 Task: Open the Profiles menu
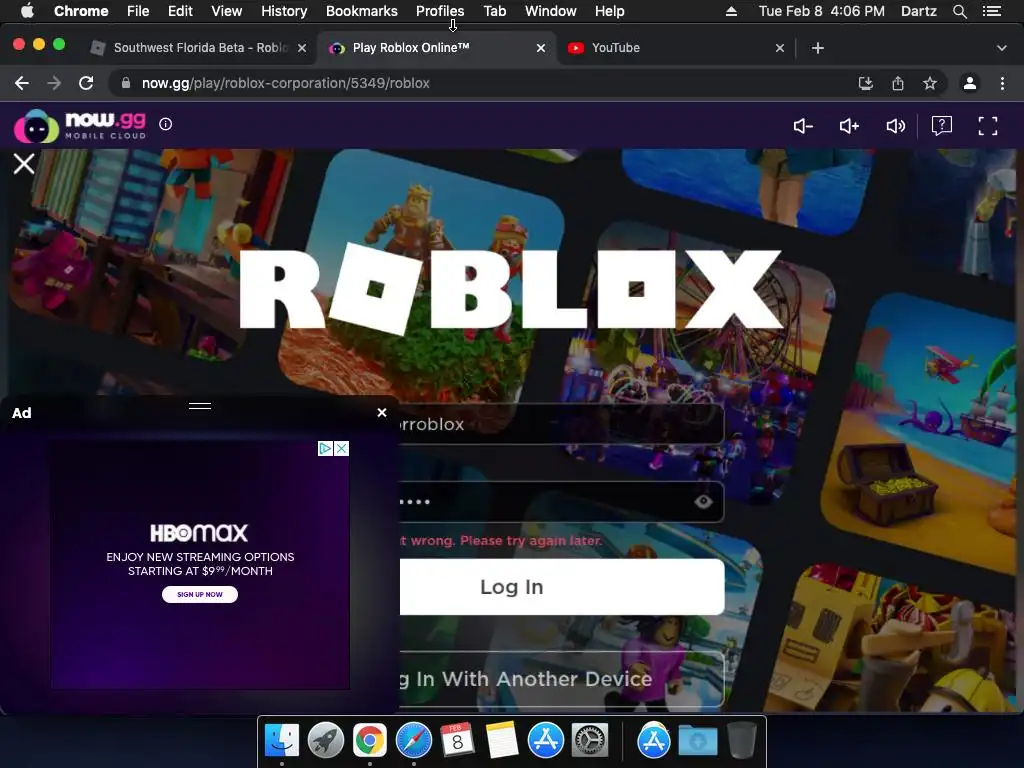coord(440,11)
